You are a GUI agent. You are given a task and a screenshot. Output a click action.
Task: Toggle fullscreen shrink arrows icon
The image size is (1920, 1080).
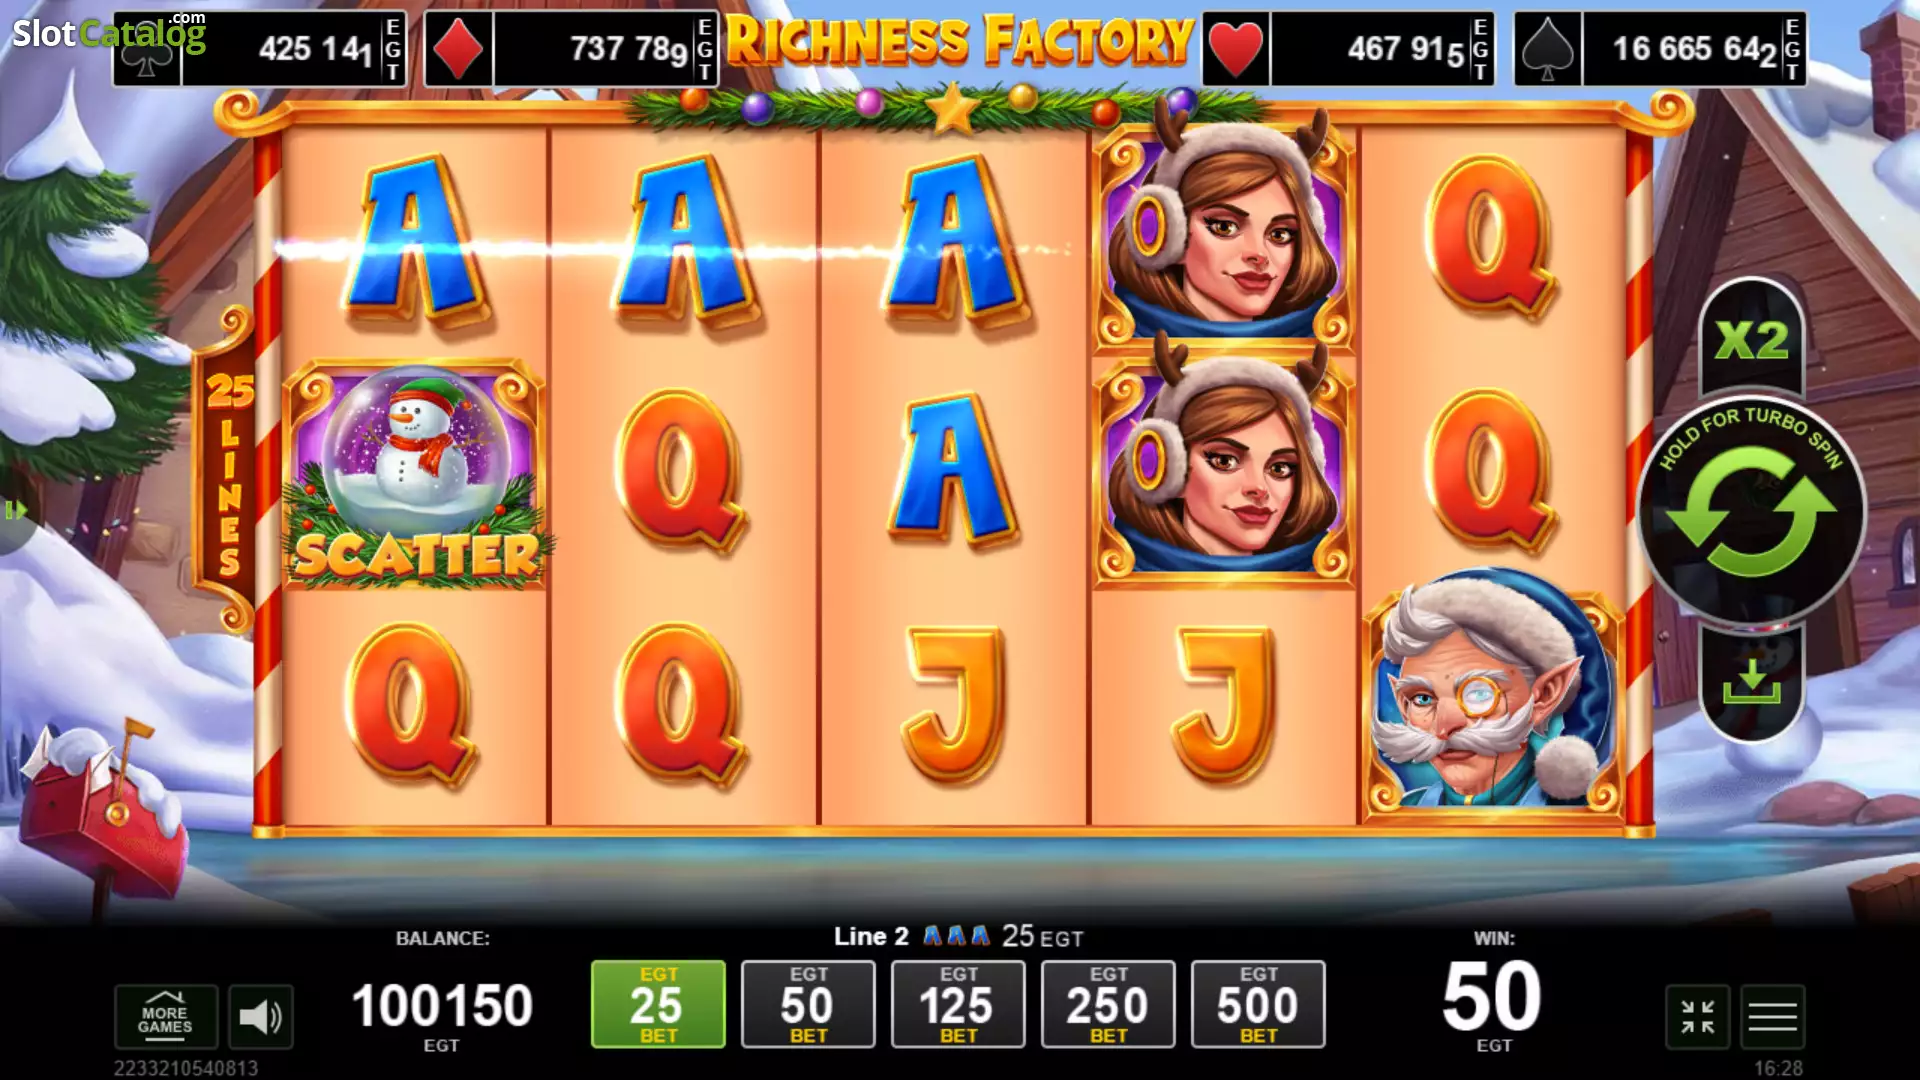(1697, 1017)
